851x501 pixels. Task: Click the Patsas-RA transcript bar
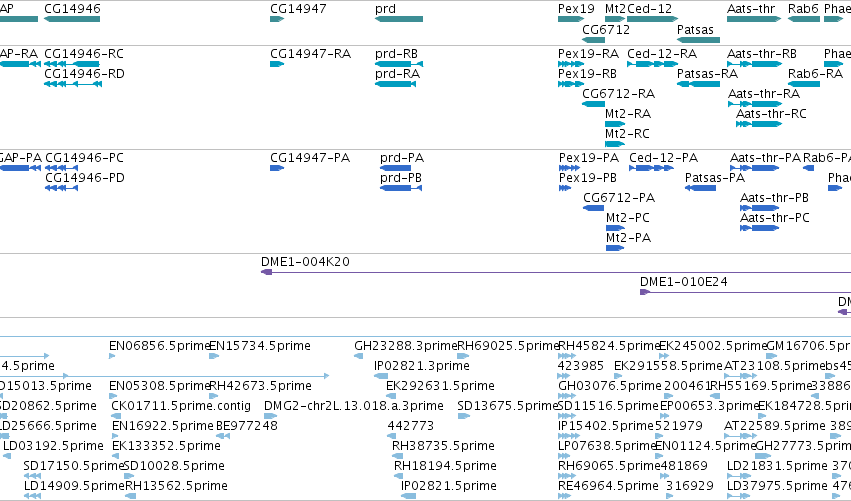pyautogui.click(x=698, y=84)
